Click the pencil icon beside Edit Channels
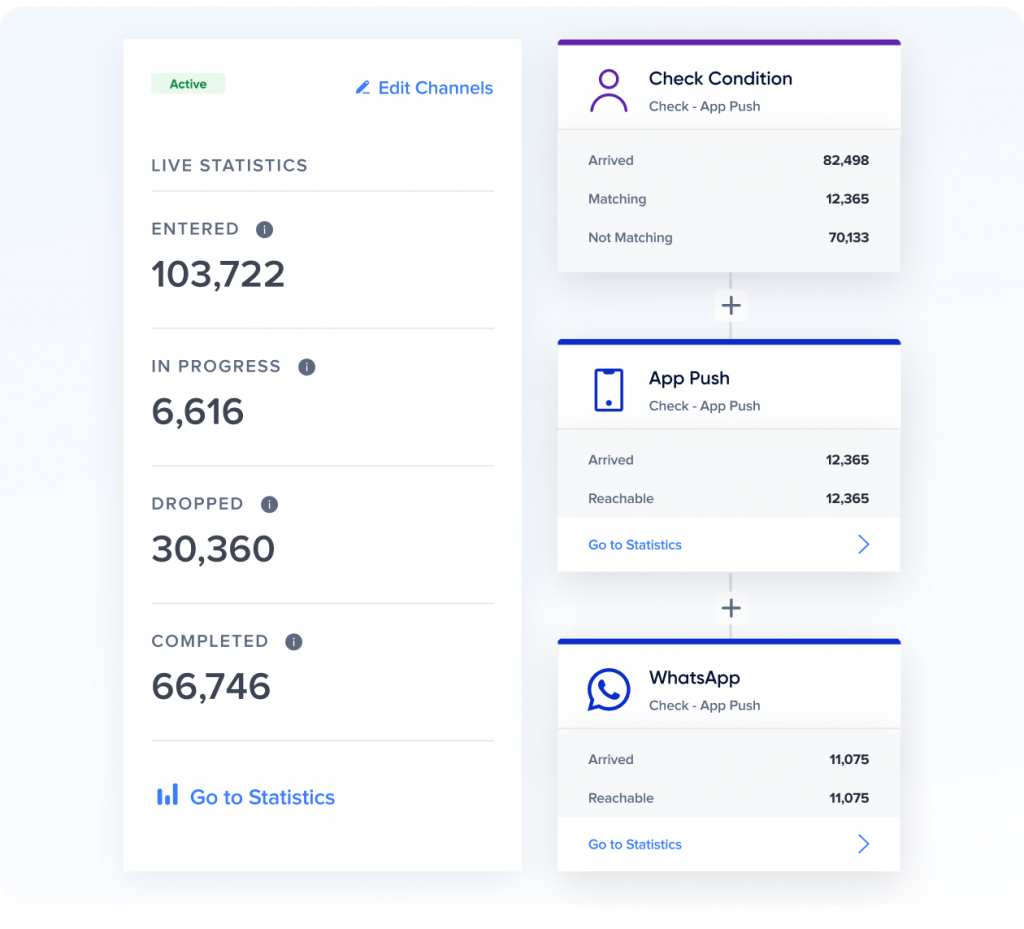Screen dimensions: 1024x929 (x=362, y=88)
